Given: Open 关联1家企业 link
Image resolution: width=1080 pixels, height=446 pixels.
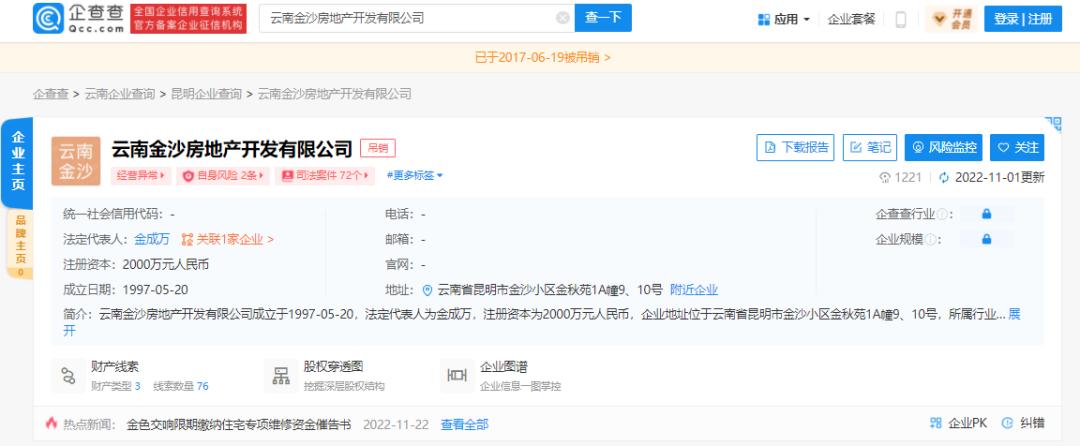Looking at the screenshot, I should [227, 240].
